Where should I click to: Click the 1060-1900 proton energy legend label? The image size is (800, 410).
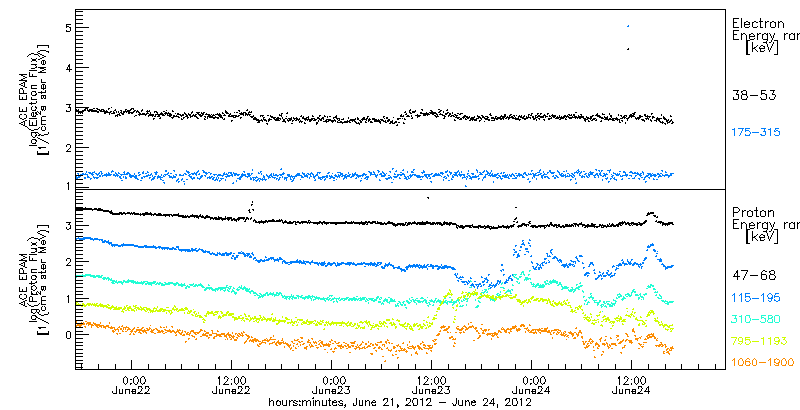click(763, 363)
